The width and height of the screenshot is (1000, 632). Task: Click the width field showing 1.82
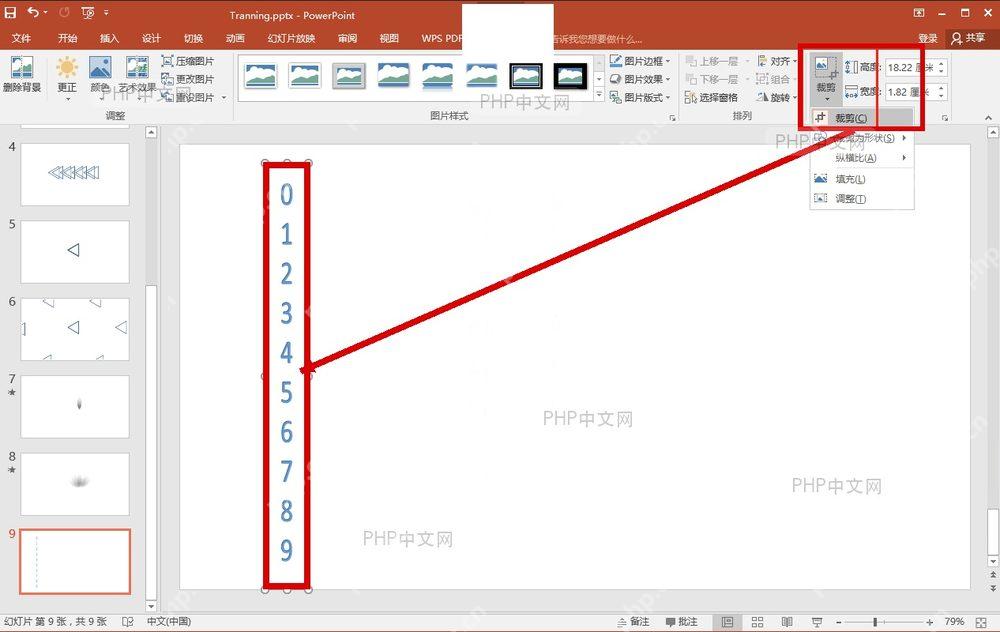pyautogui.click(x=911, y=92)
